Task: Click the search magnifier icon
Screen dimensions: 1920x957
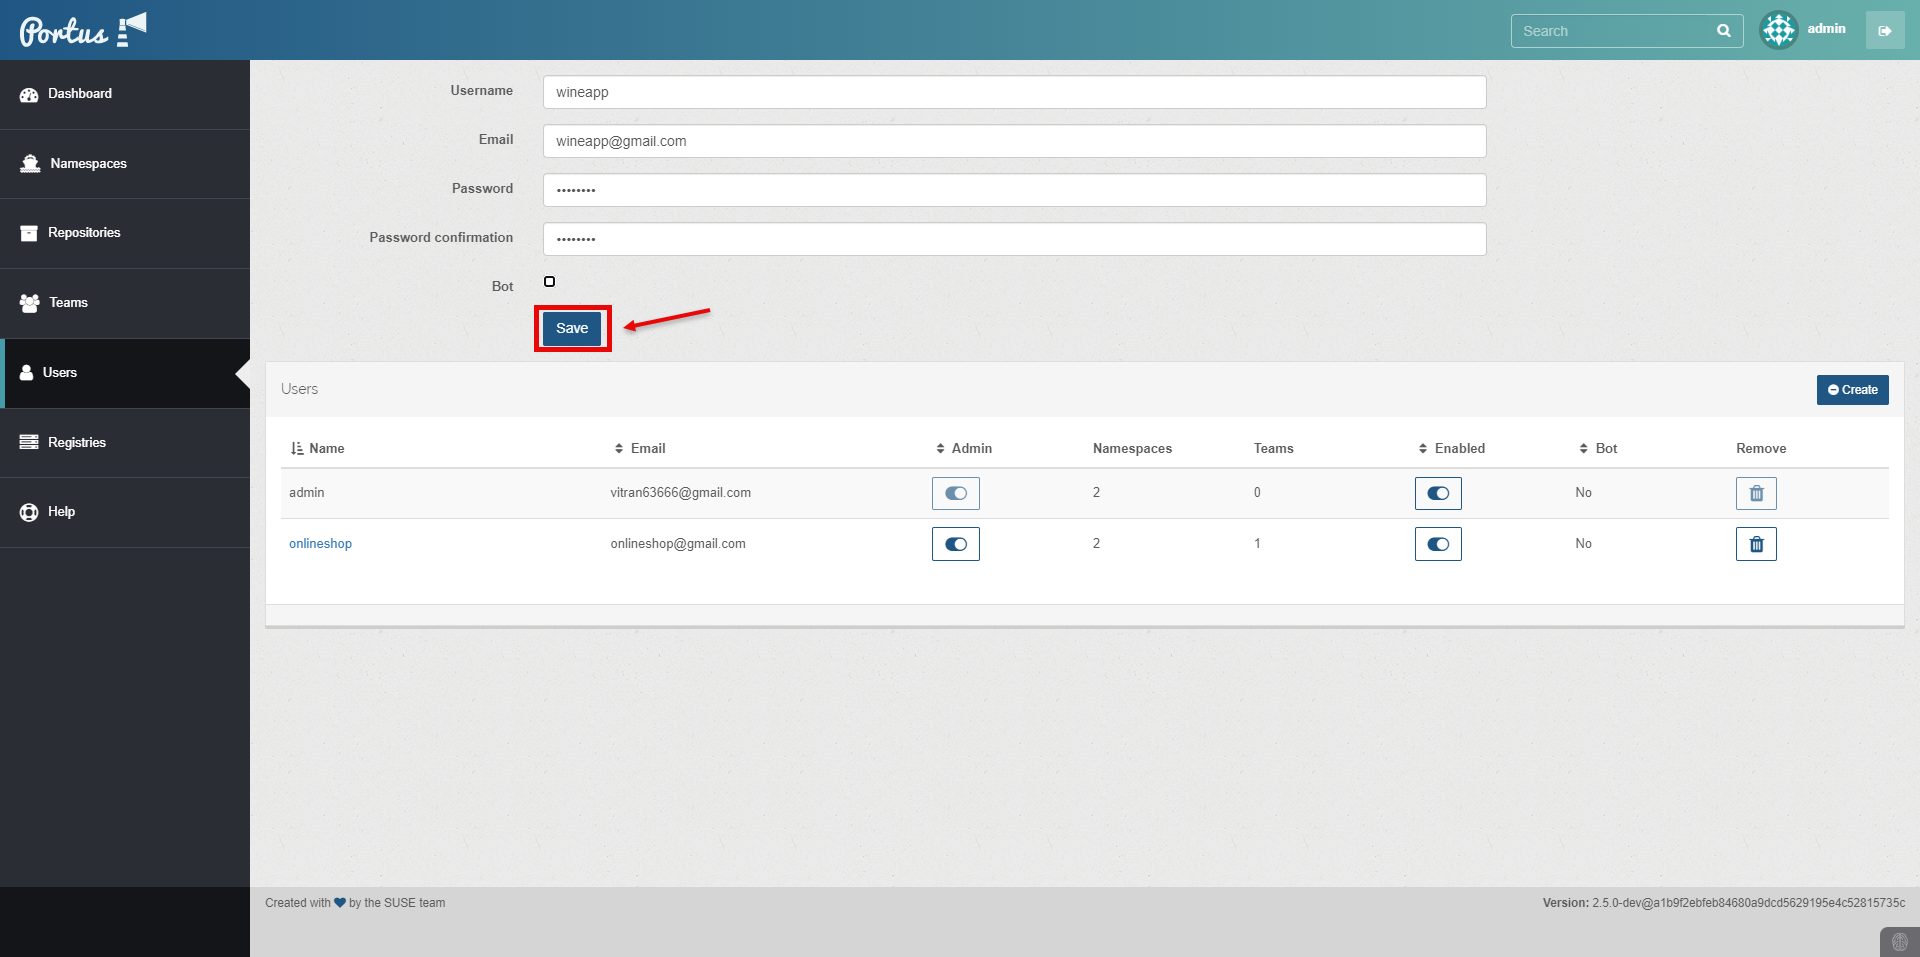Action: point(1723,31)
